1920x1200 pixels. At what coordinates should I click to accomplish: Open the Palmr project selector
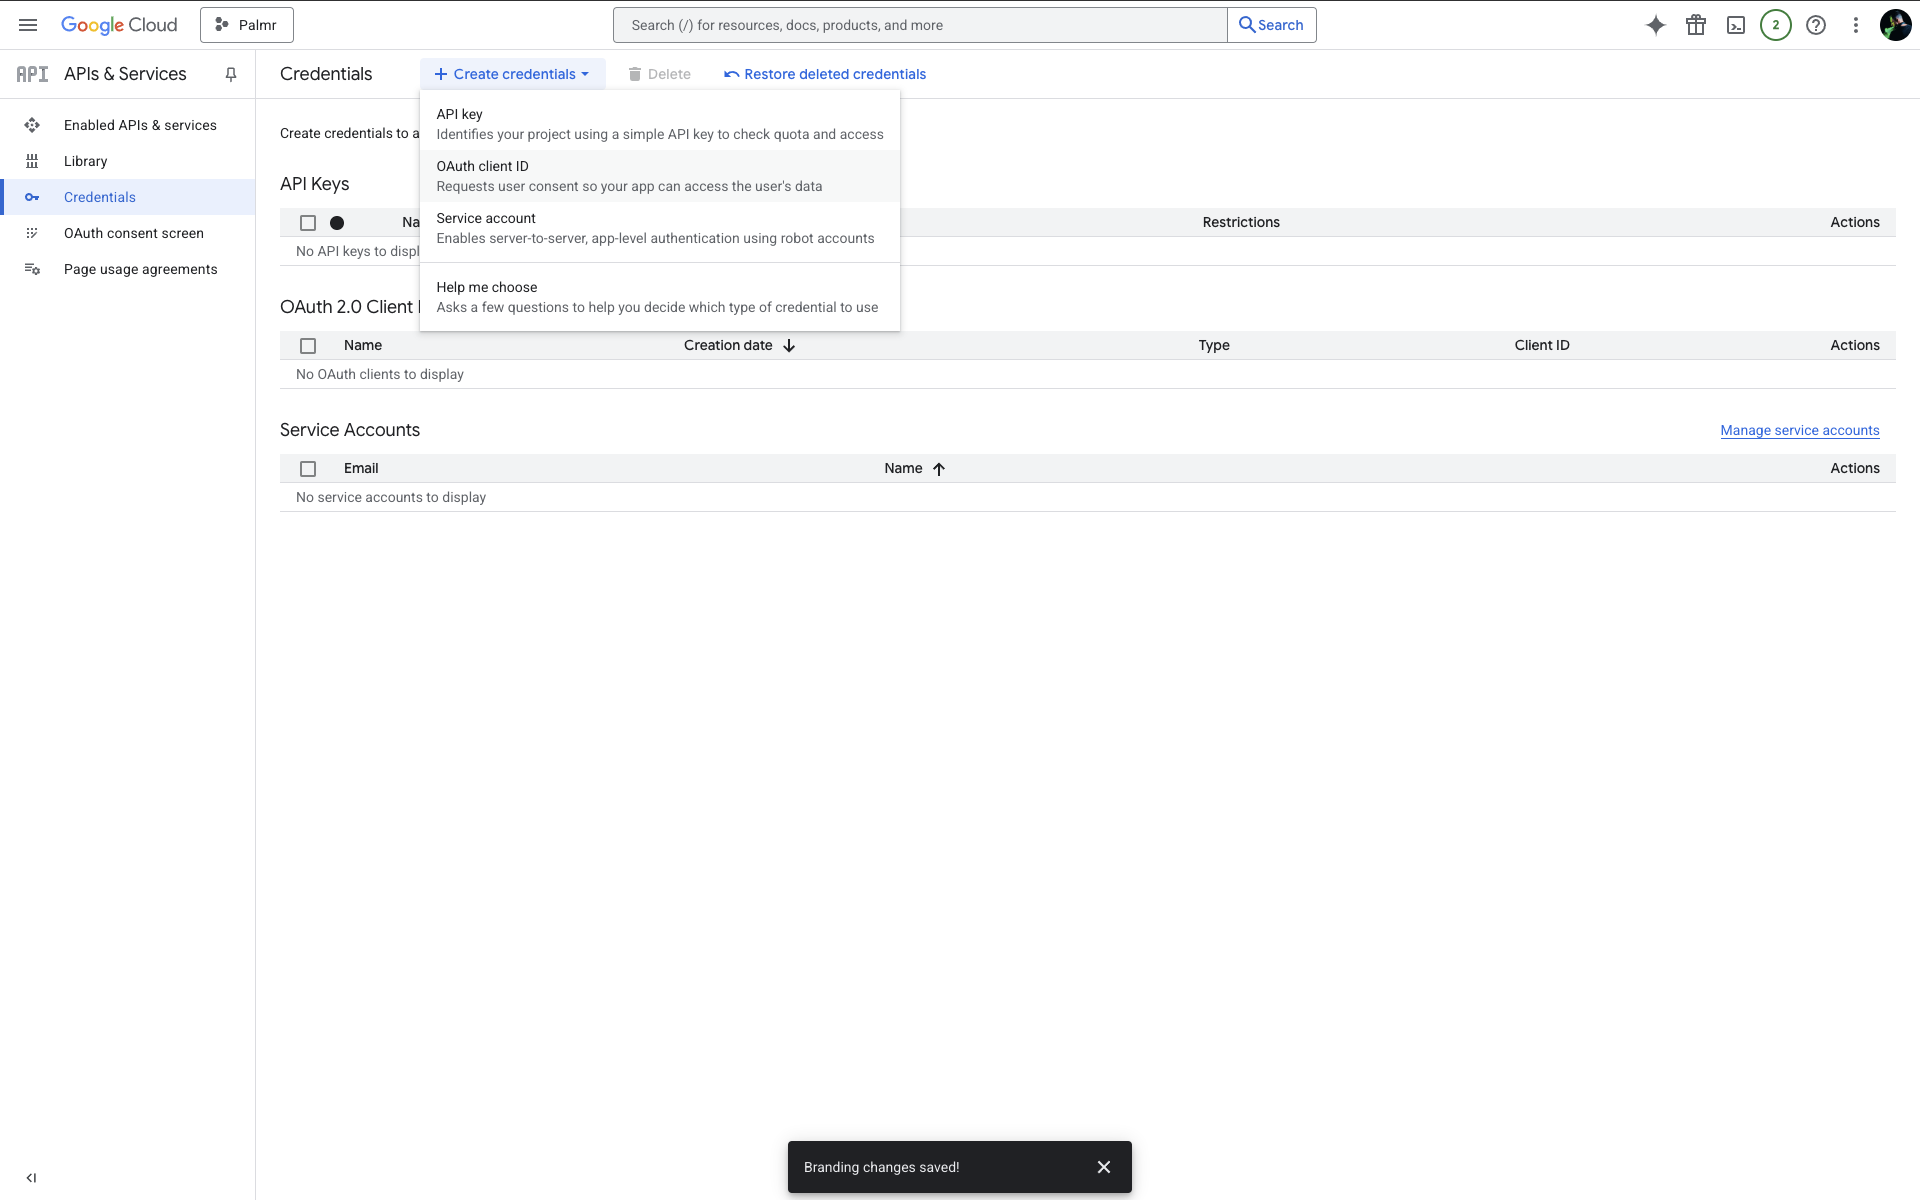247,25
